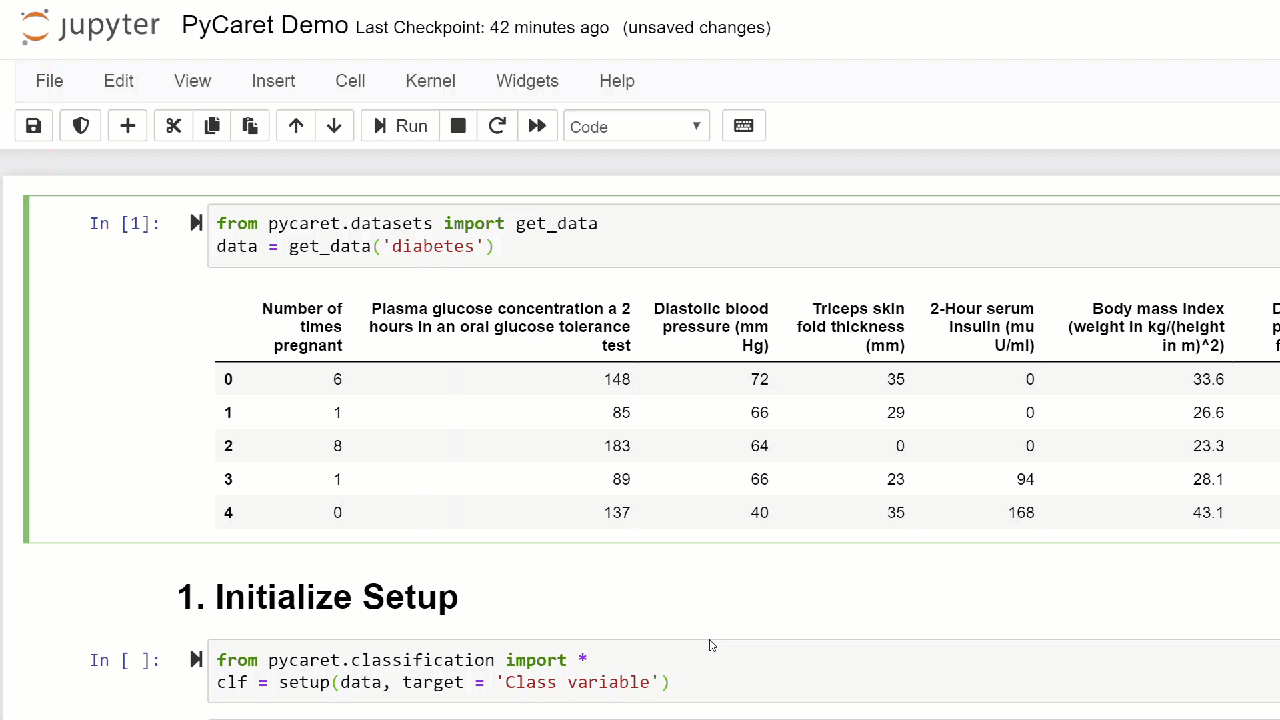This screenshot has width=1280, height=720.
Task: Interrupt the kernel with stop icon
Action: [x=458, y=126]
